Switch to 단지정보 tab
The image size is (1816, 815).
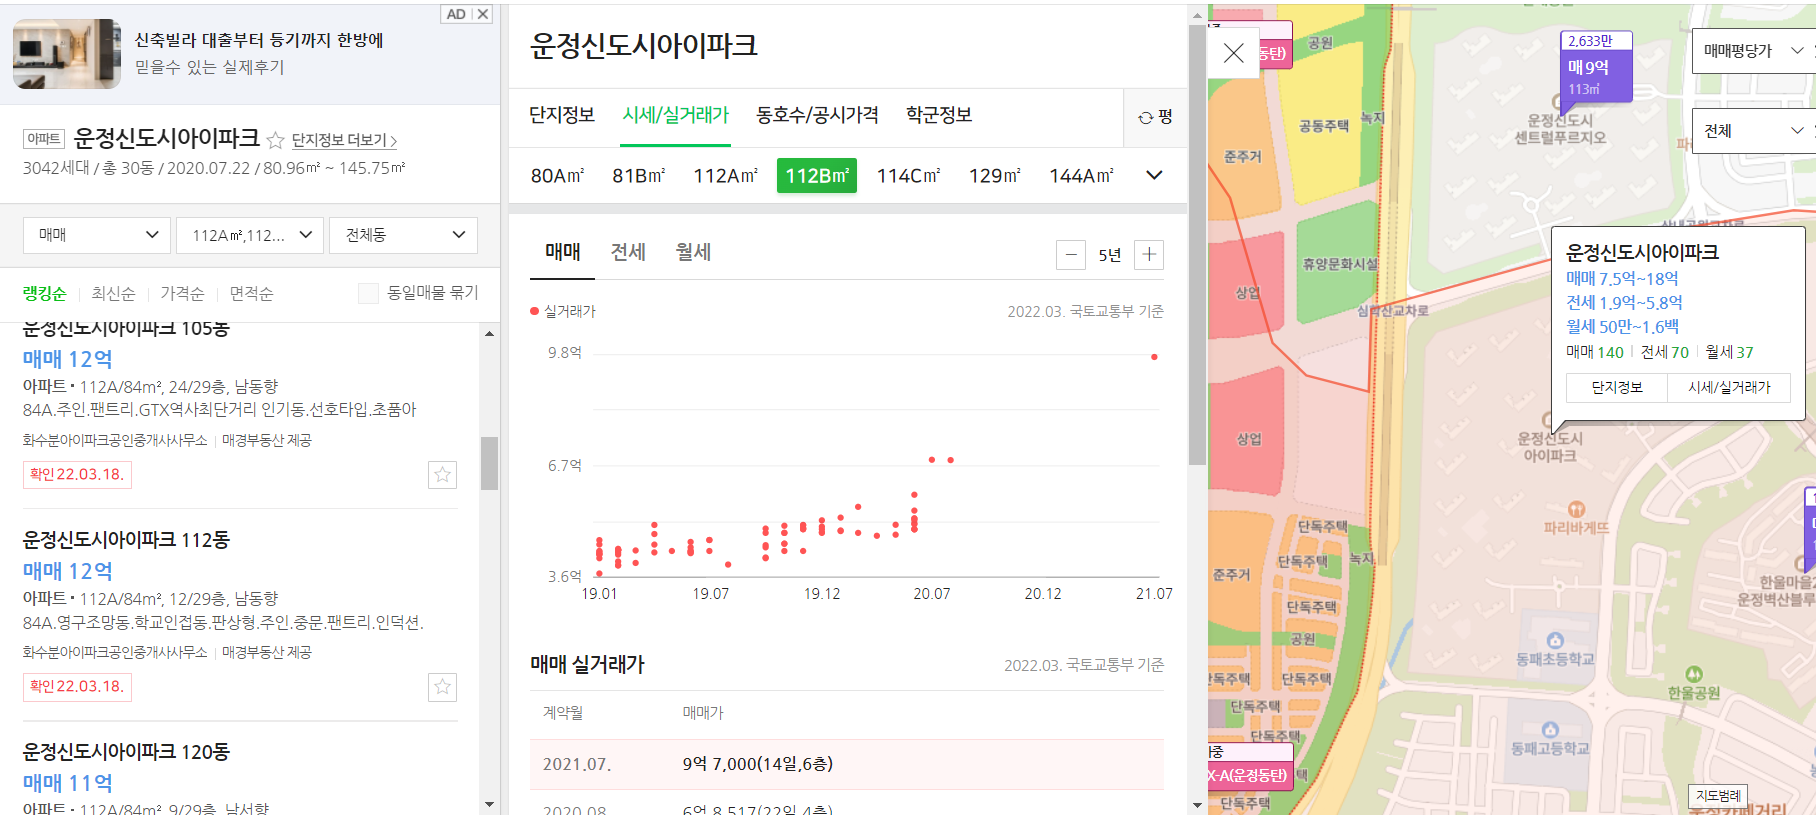[x=562, y=115]
